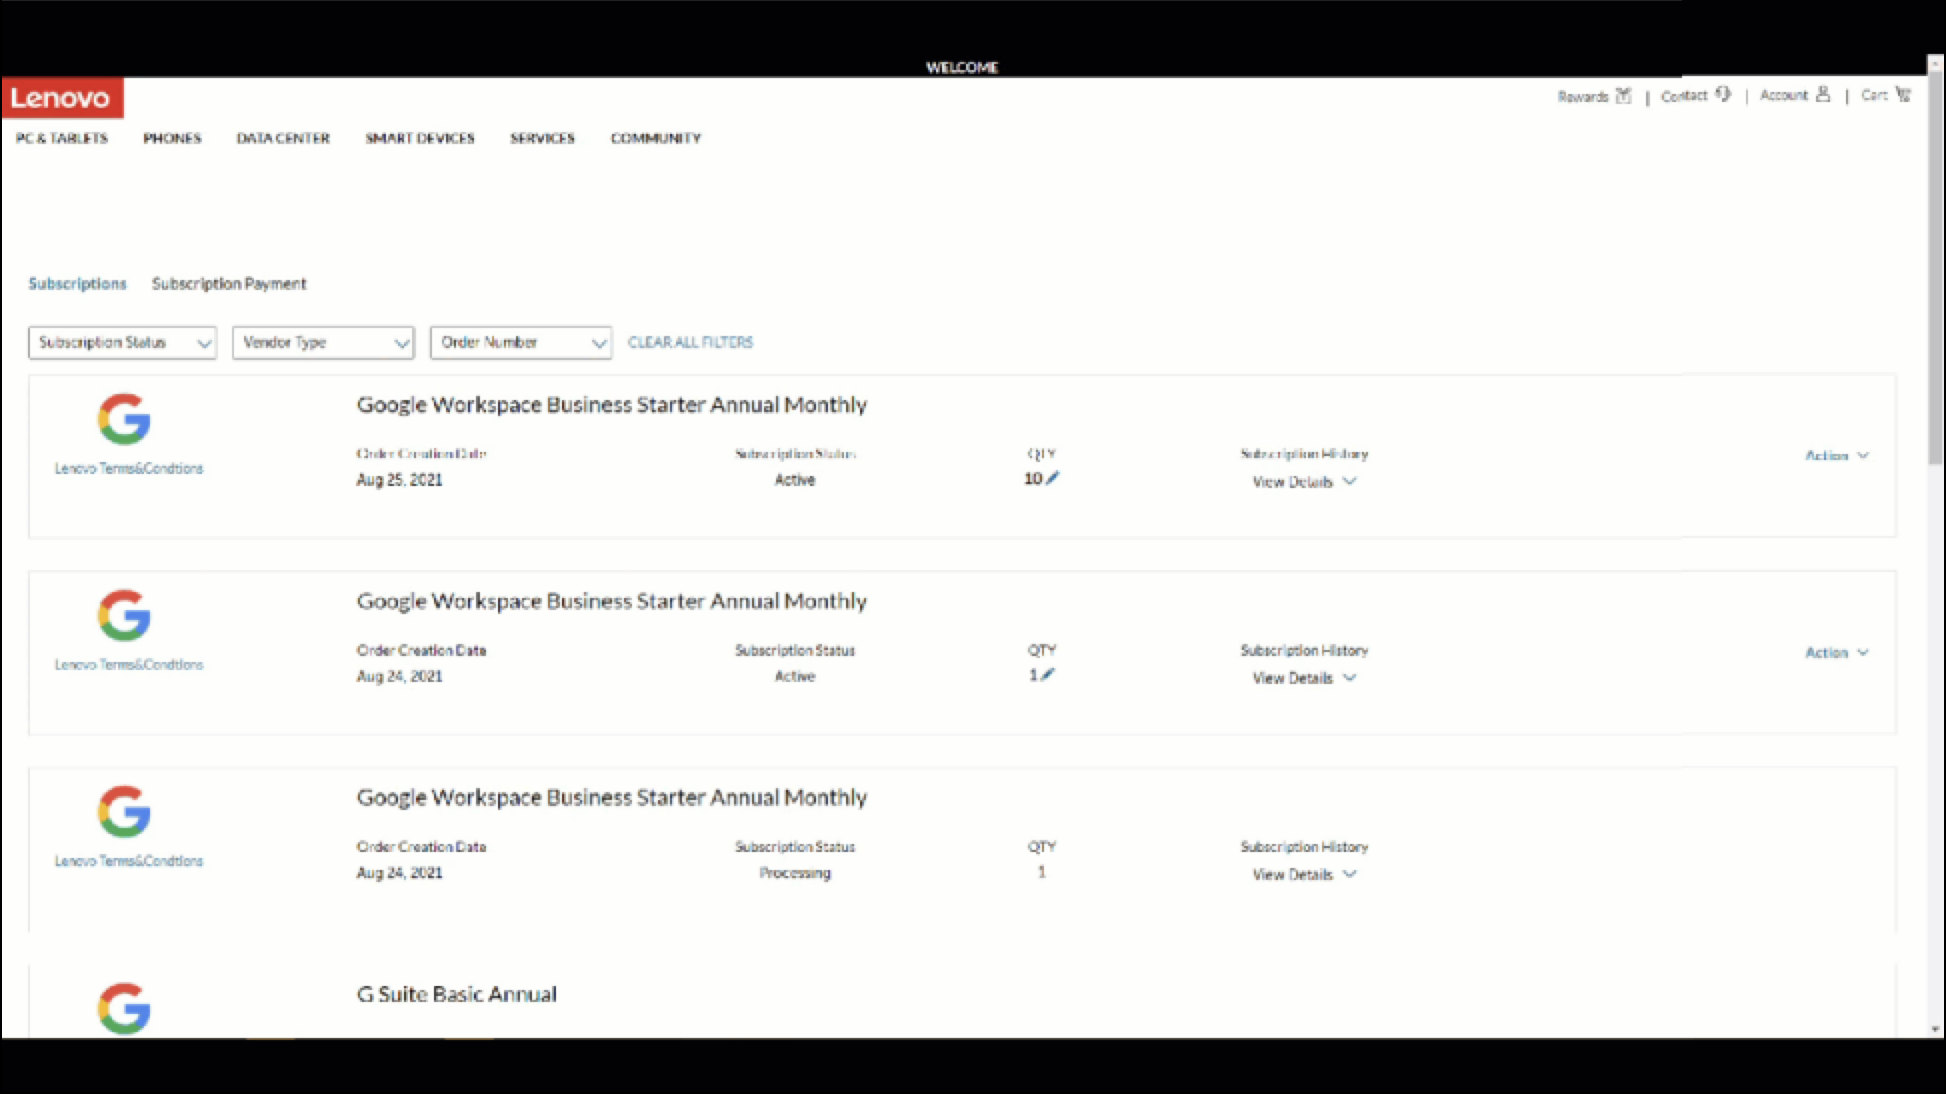Select the Subscriptions tab

click(78, 284)
